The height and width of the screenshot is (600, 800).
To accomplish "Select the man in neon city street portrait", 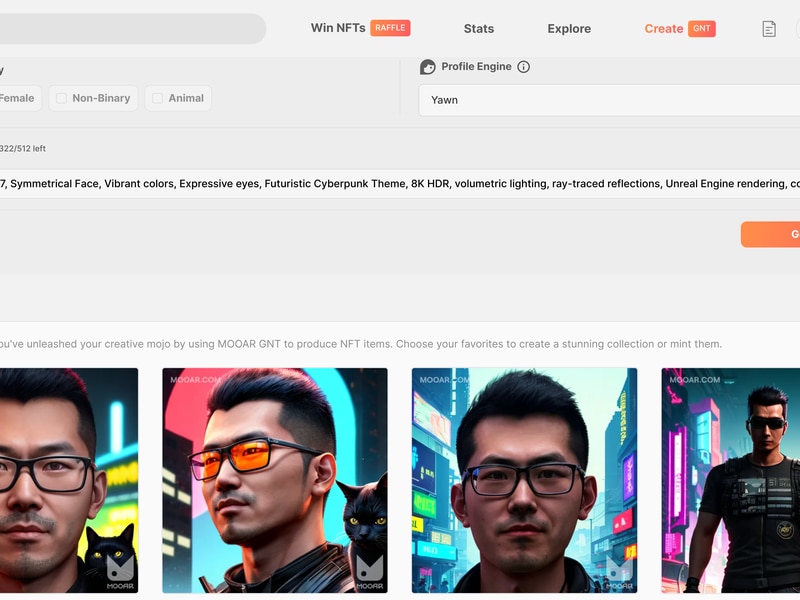I will 524,480.
